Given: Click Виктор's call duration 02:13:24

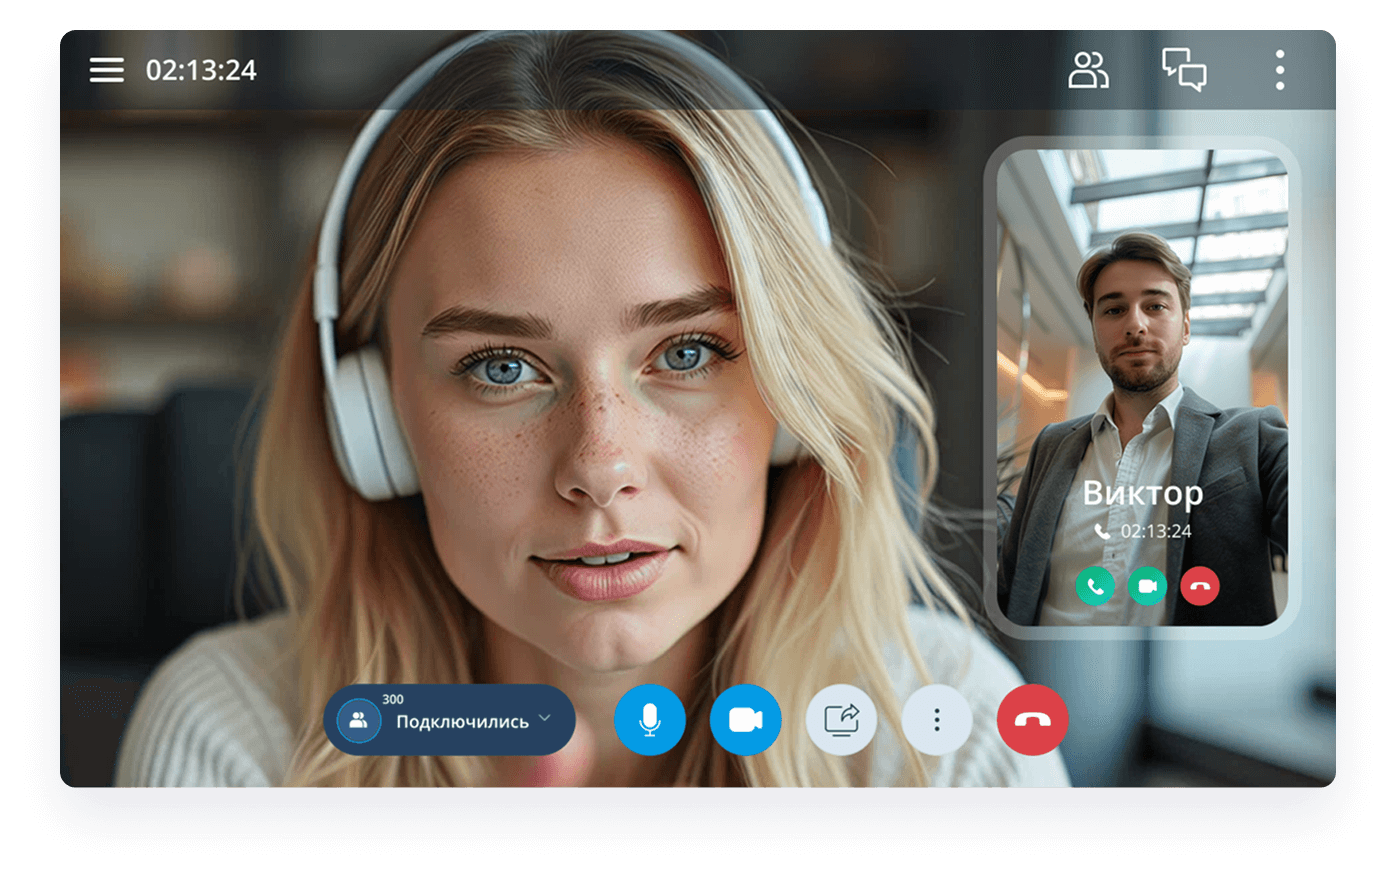Looking at the screenshot, I should tap(1156, 531).
